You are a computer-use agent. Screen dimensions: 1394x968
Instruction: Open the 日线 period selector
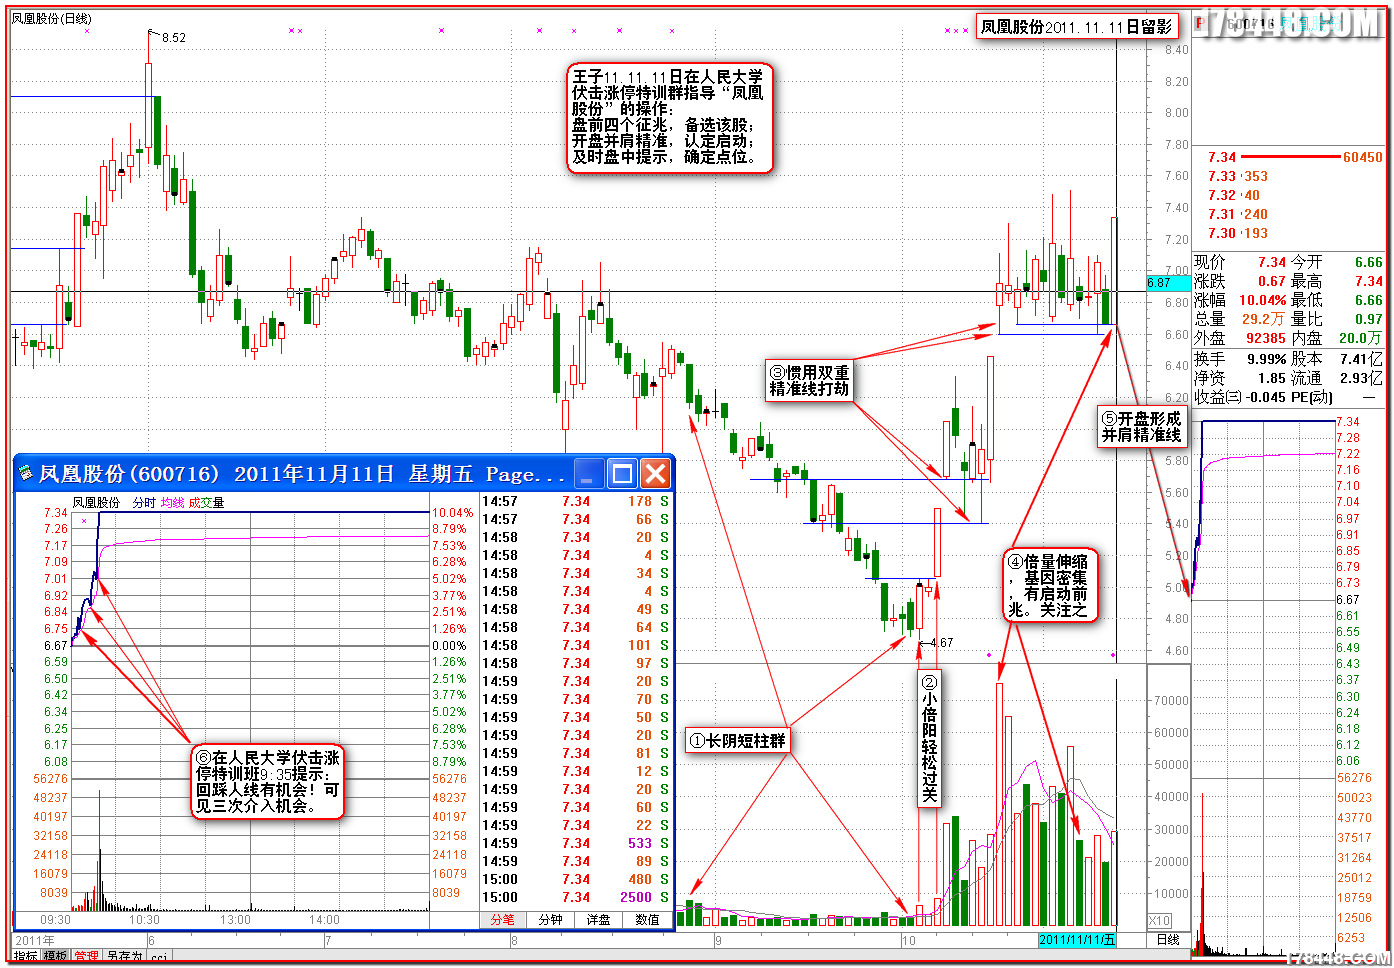[x=1168, y=940]
